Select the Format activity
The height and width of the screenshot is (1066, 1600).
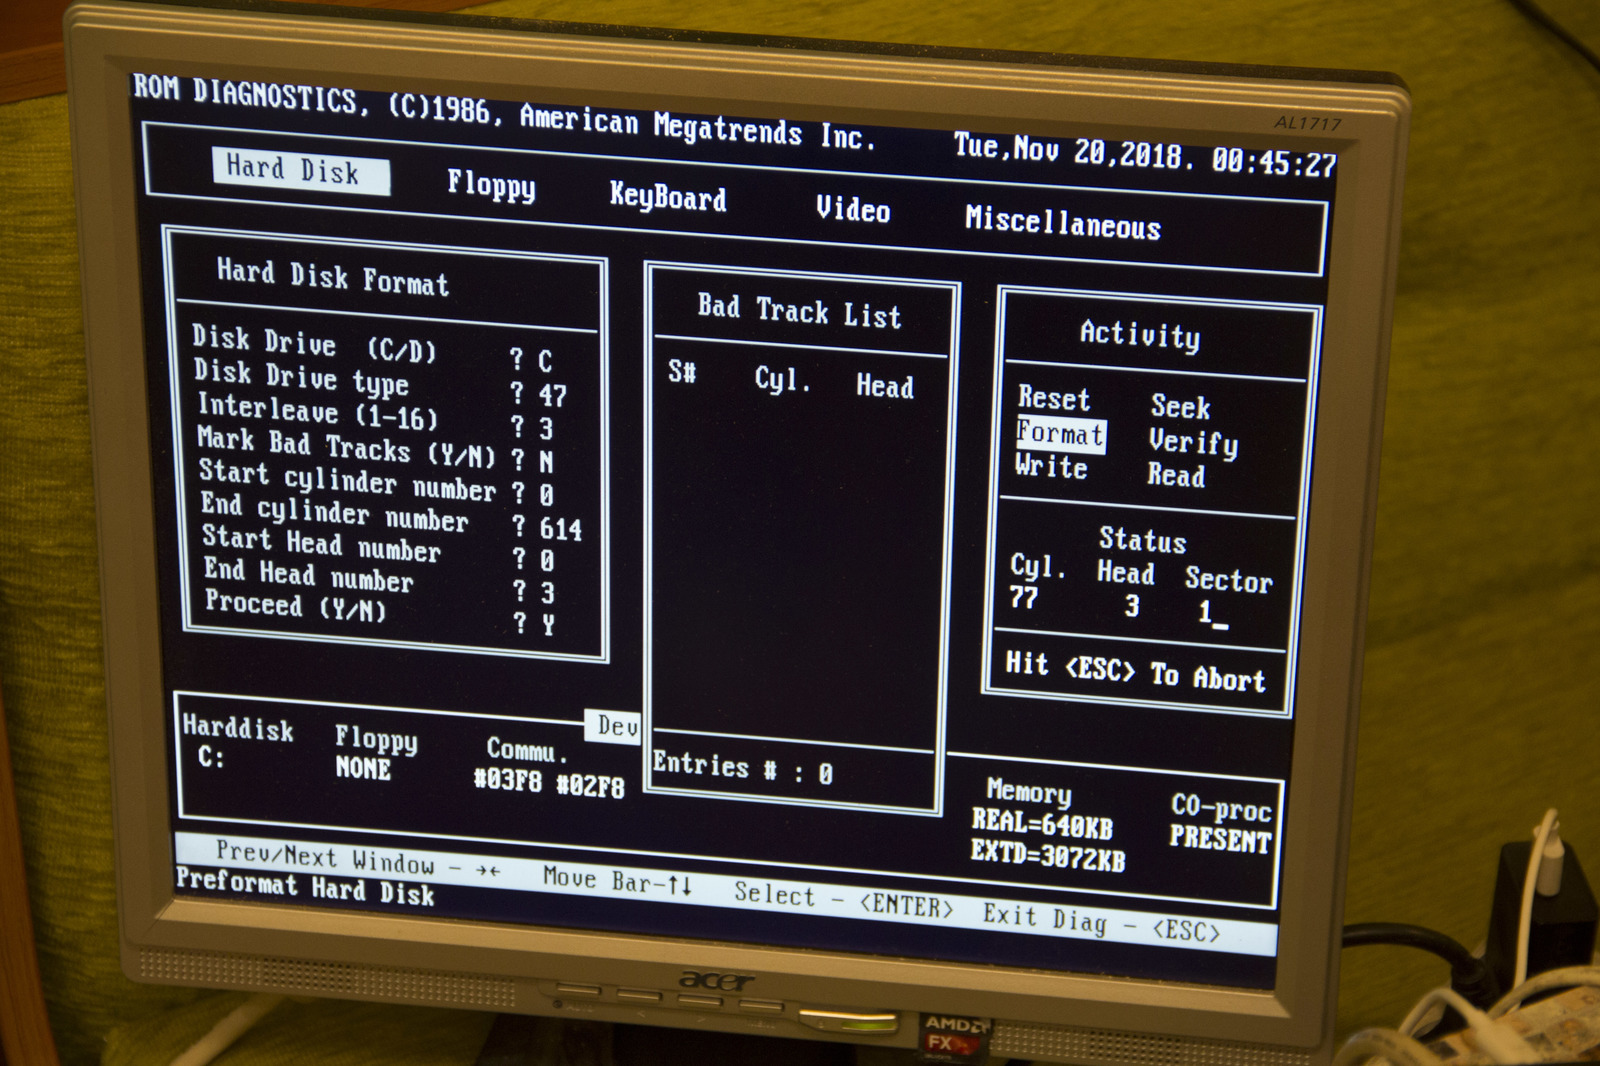pos(1060,434)
